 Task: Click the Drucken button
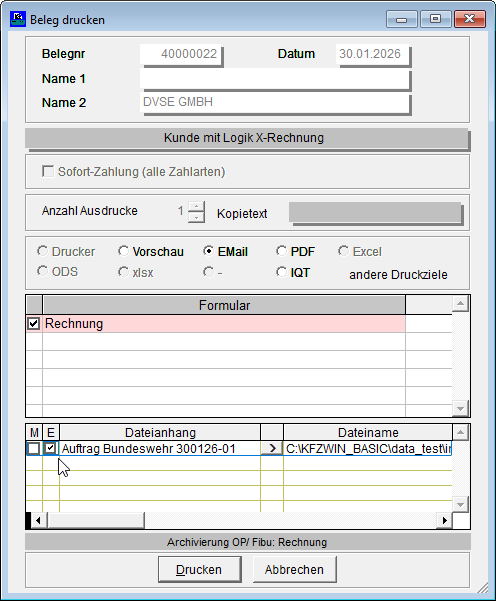(x=200, y=570)
